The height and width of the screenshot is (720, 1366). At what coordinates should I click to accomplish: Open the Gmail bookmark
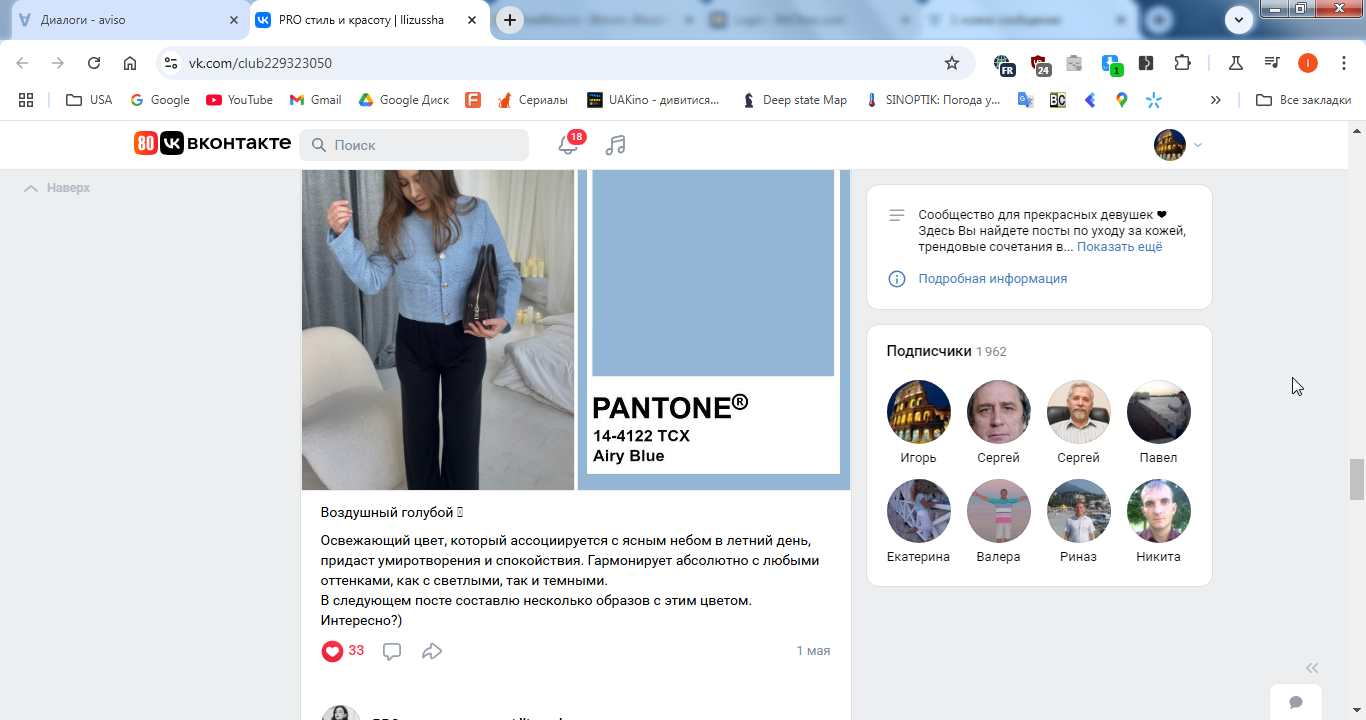(316, 100)
